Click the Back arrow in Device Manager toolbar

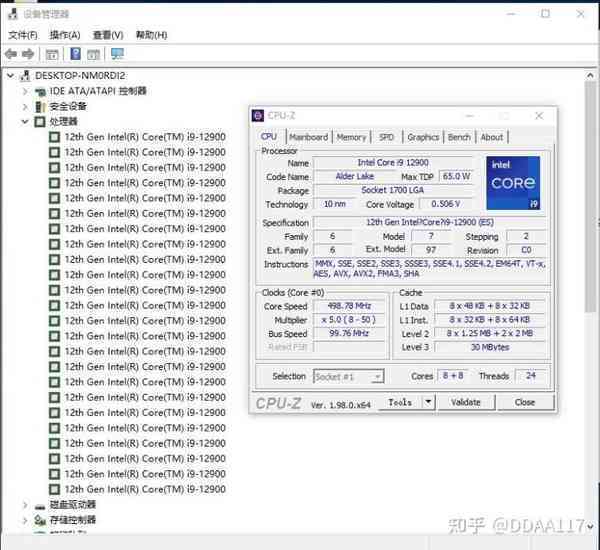click(11, 54)
